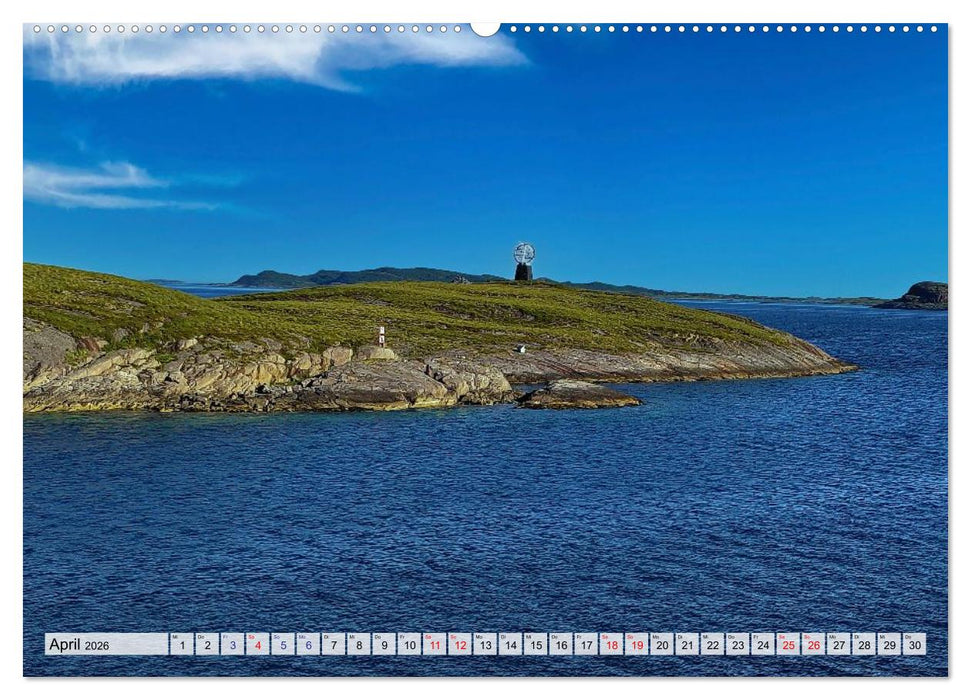This screenshot has height=700, width=971.
Task: Click the small white marker on the rocks
Action: [x=522, y=348]
